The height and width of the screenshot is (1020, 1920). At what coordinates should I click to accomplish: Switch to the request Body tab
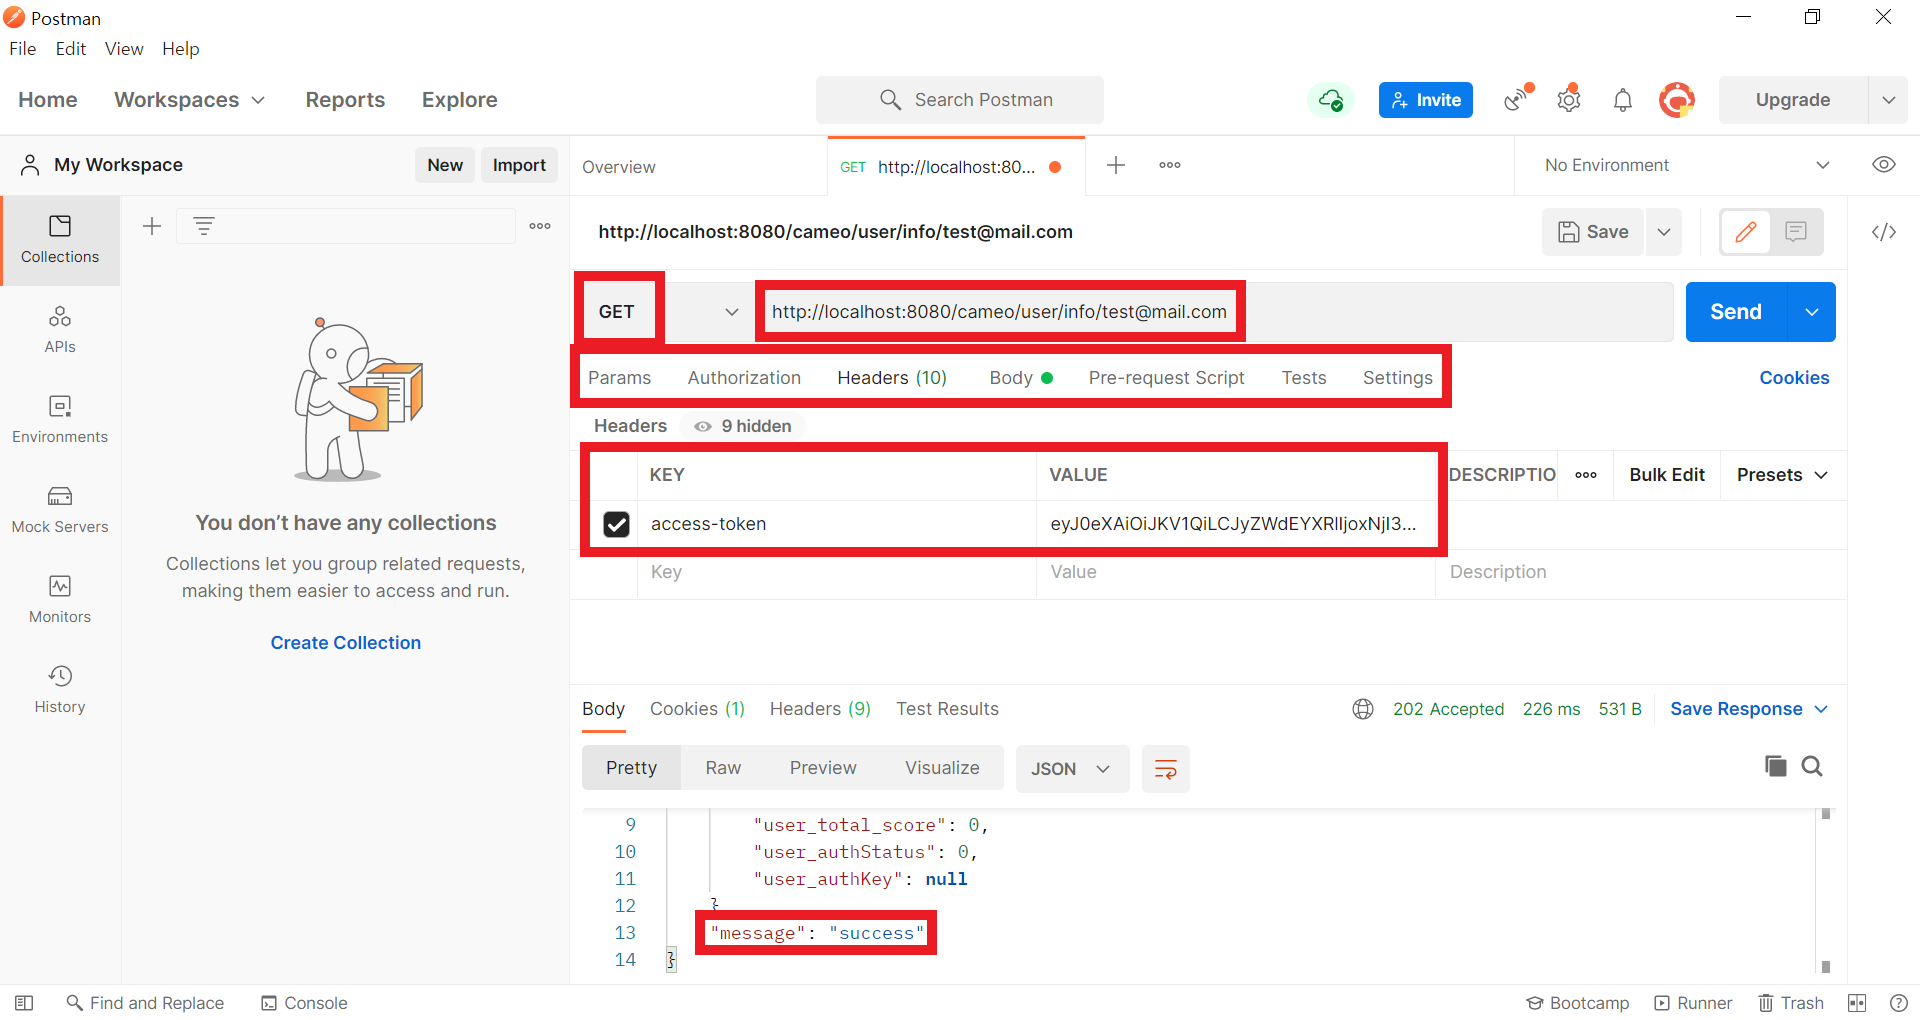(1020, 378)
